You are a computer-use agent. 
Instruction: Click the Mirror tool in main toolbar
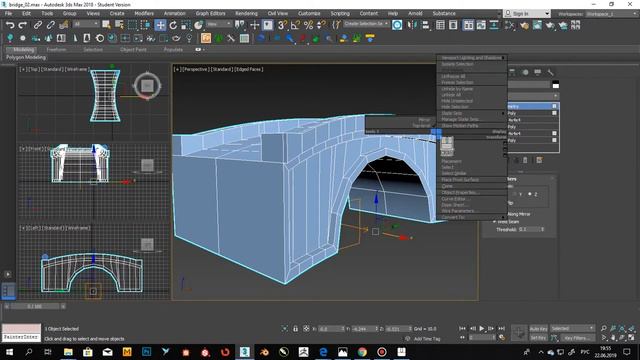[413, 25]
